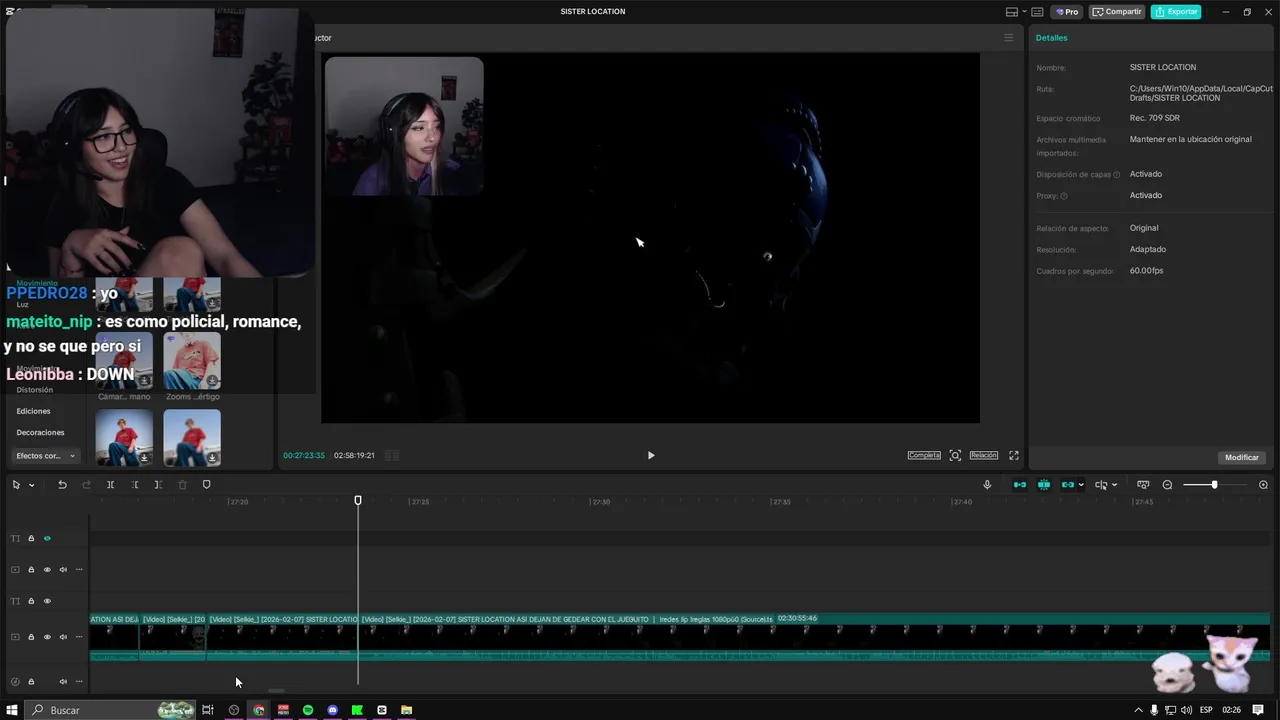Adjust the timeline zoom slider handle
The width and height of the screenshot is (1280, 720).
click(1214, 485)
